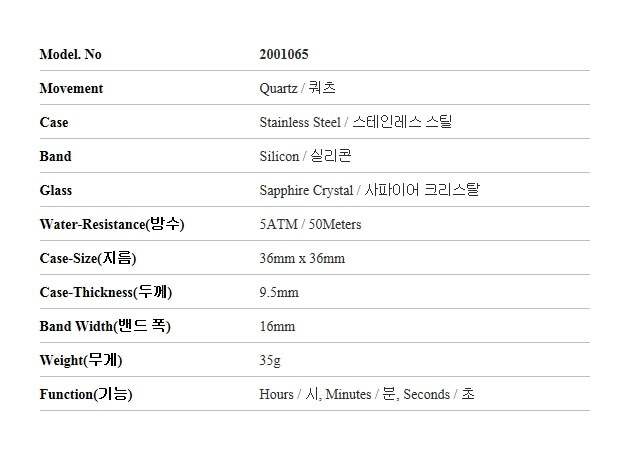Click the Band row label
Screen dimensions: 630x454
[55, 156]
